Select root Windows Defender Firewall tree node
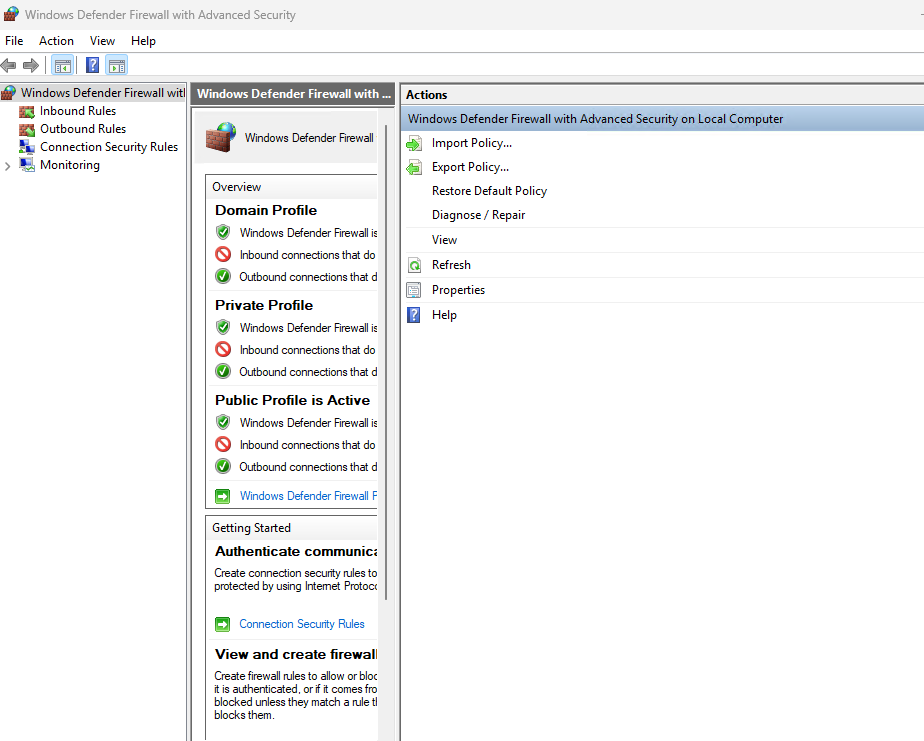Viewport: 924px width, 741px height. (x=103, y=93)
